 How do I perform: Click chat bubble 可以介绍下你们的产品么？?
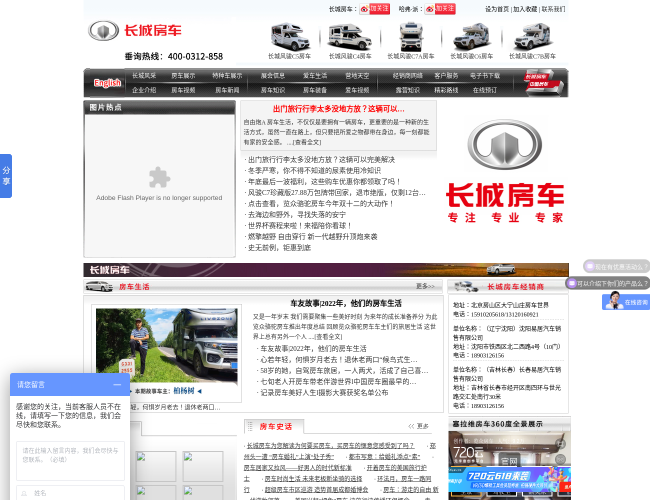click(x=608, y=283)
